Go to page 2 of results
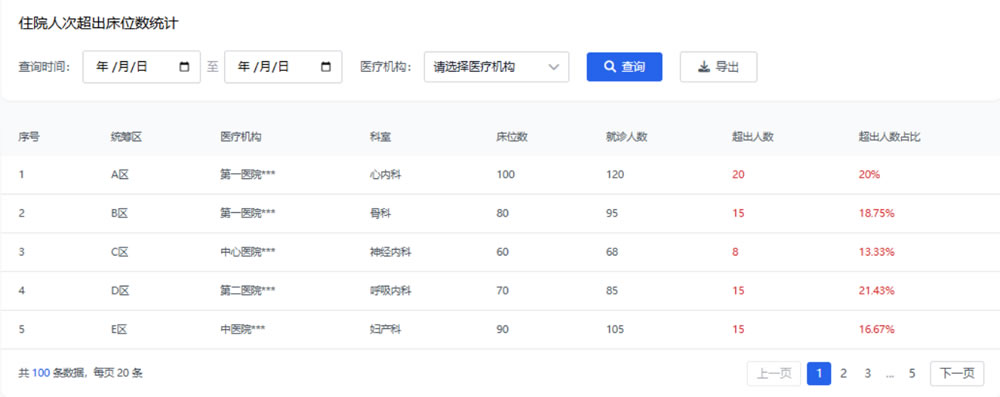This screenshot has width=1000, height=397. 843,373
